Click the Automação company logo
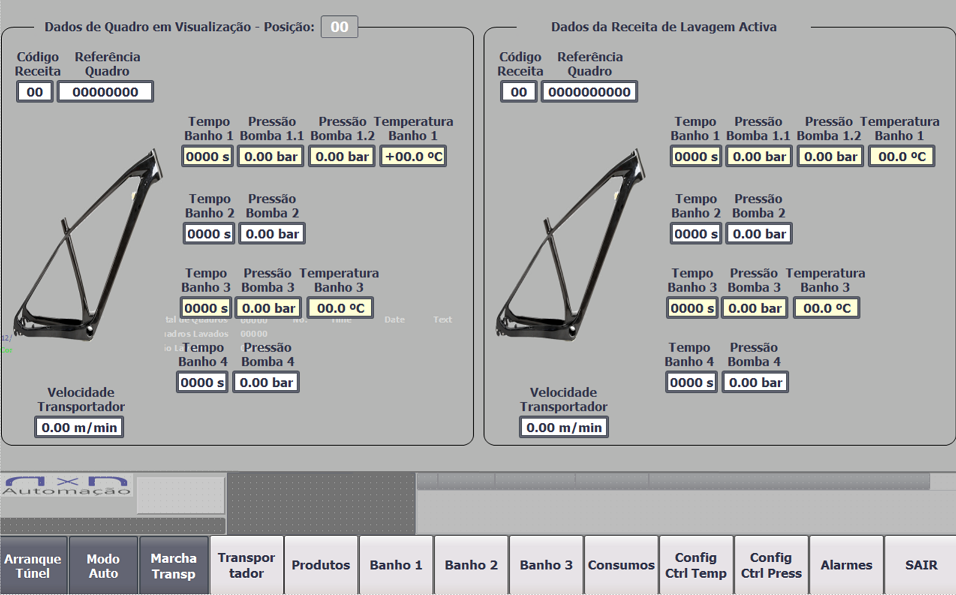 coord(67,487)
